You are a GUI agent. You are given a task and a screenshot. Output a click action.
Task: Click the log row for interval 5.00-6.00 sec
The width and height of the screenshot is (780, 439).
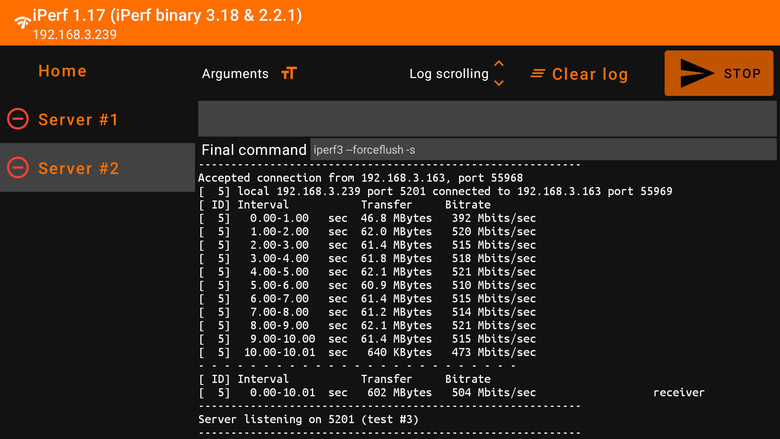[x=367, y=285]
